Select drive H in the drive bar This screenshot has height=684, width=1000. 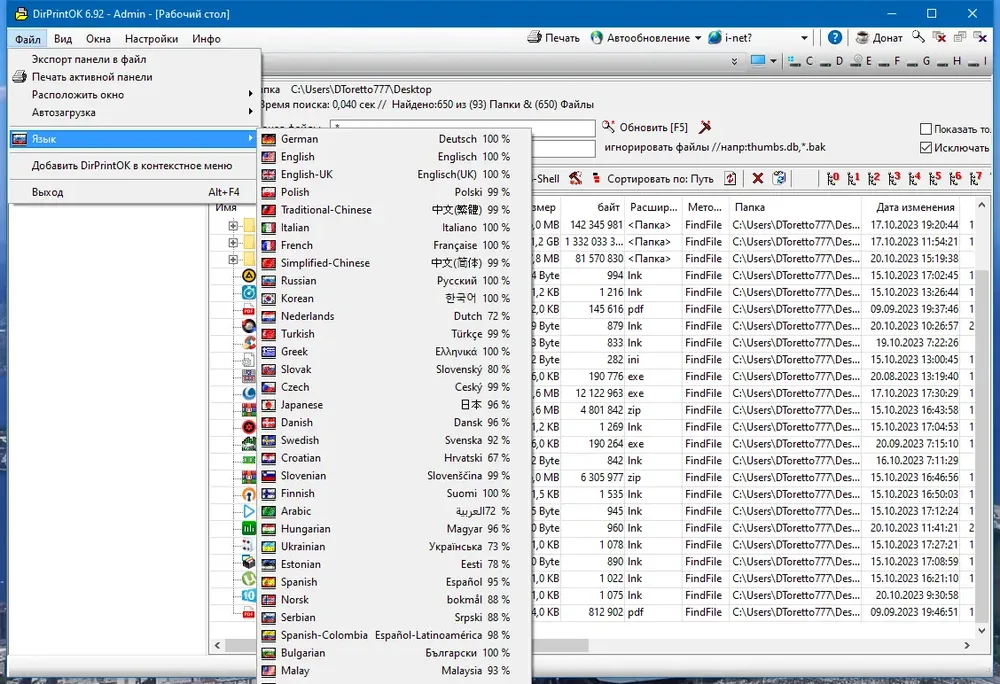948,61
